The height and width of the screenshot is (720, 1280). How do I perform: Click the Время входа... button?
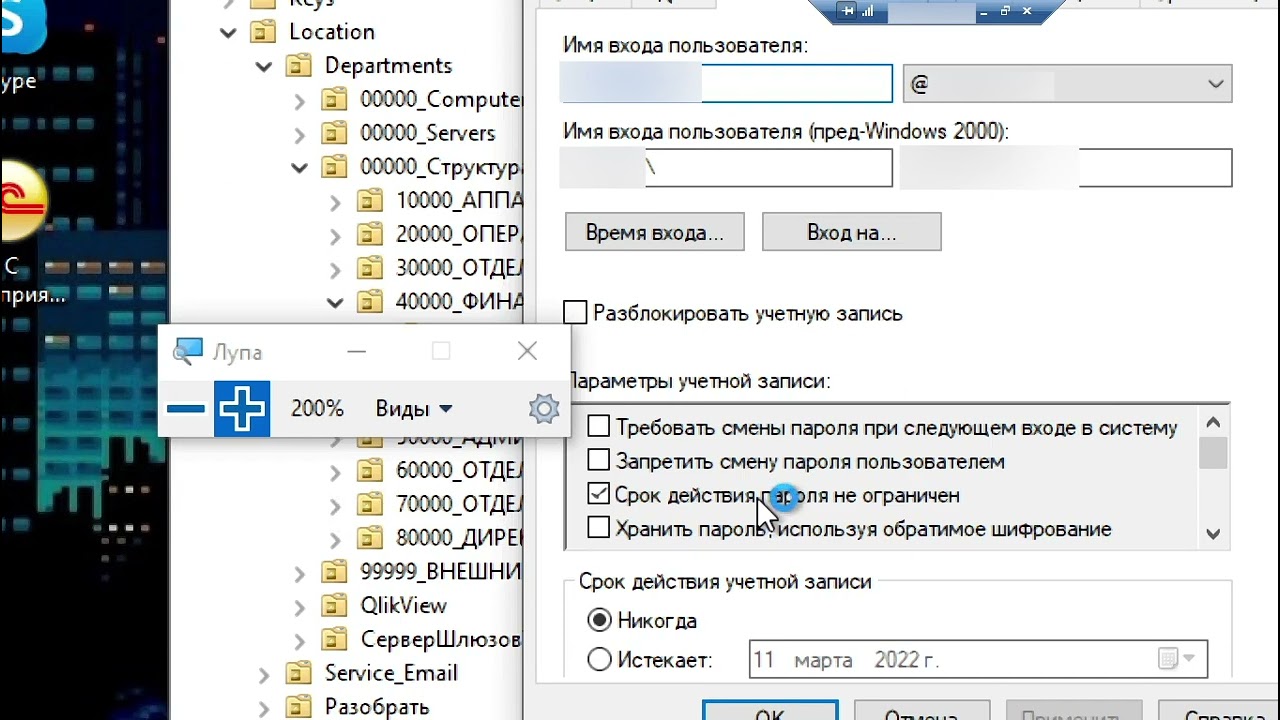pyautogui.click(x=655, y=233)
